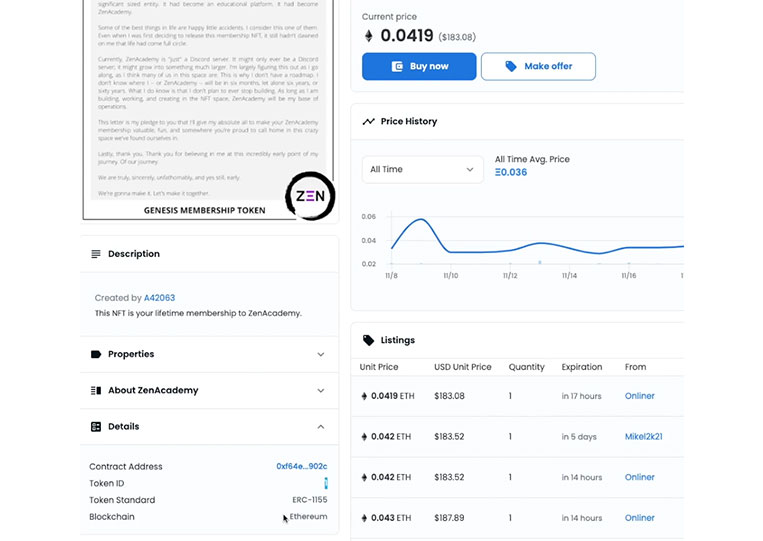This screenshot has height=541, width=763.
Task: Expand the Properties section
Action: (x=209, y=354)
